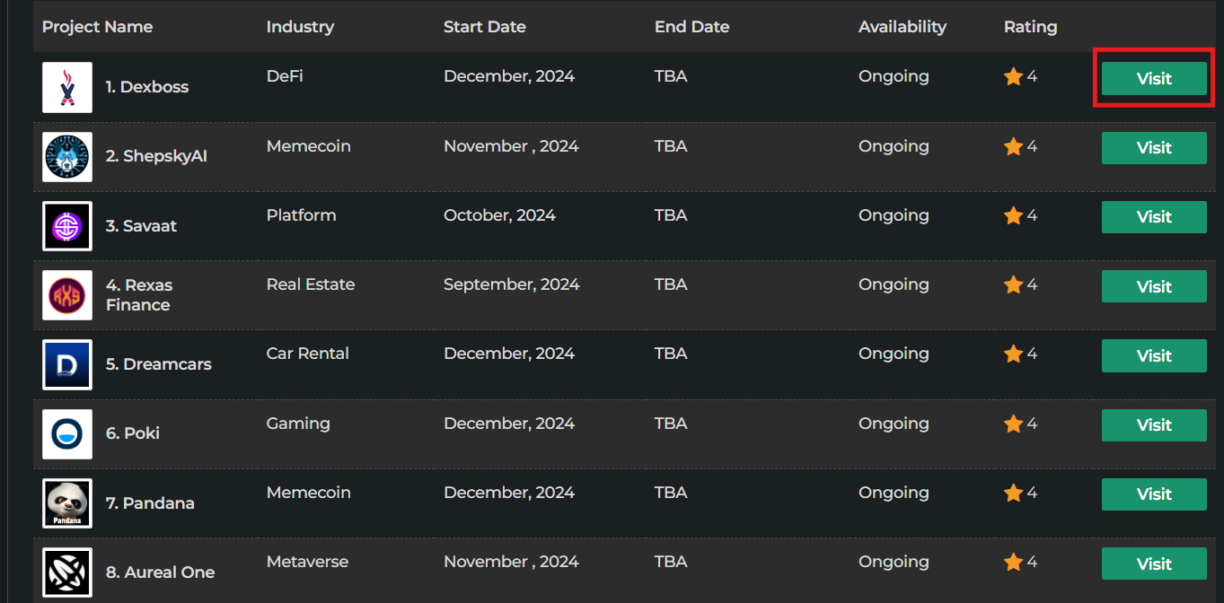
Task: Click the Pandana panda logo icon
Action: click(x=67, y=503)
